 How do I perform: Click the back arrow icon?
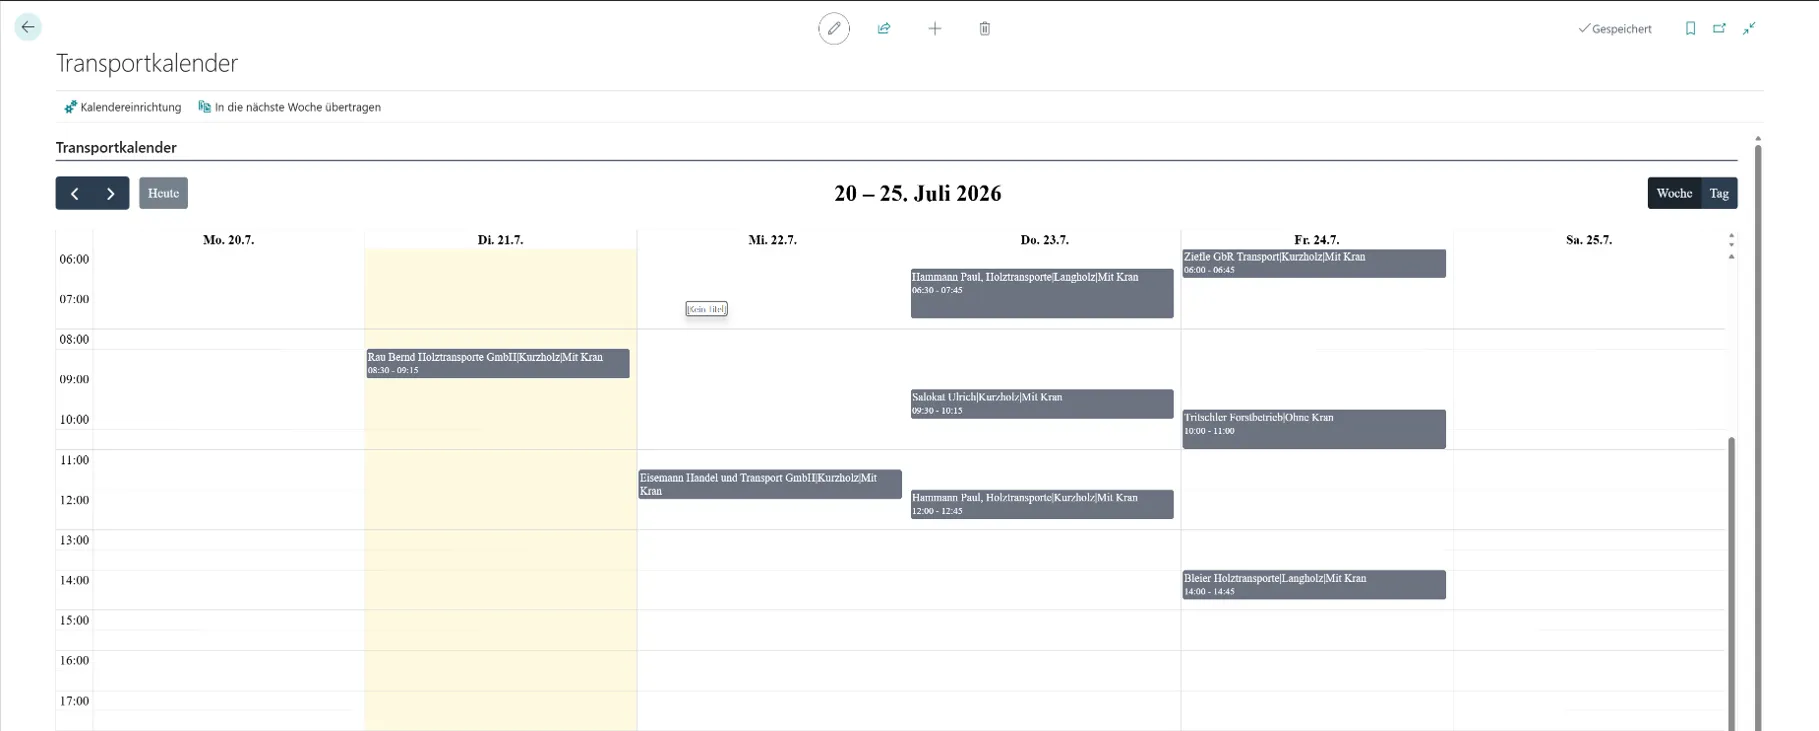pos(28,27)
